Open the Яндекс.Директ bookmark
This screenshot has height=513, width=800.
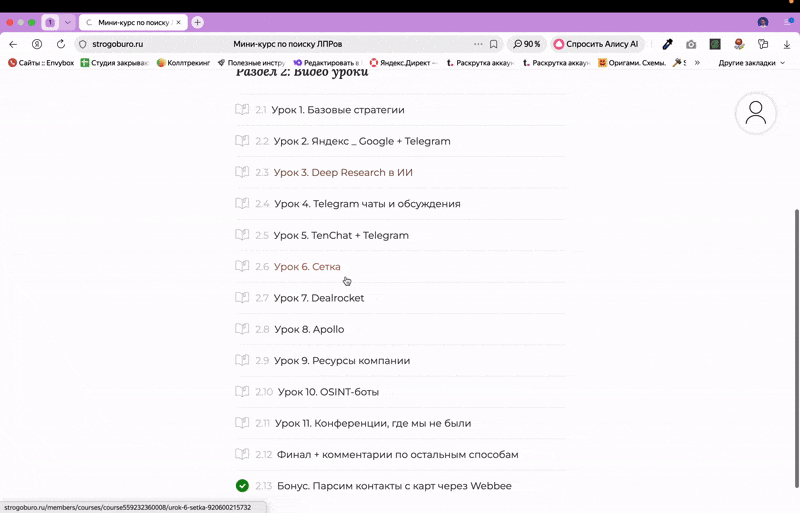tap(404, 63)
